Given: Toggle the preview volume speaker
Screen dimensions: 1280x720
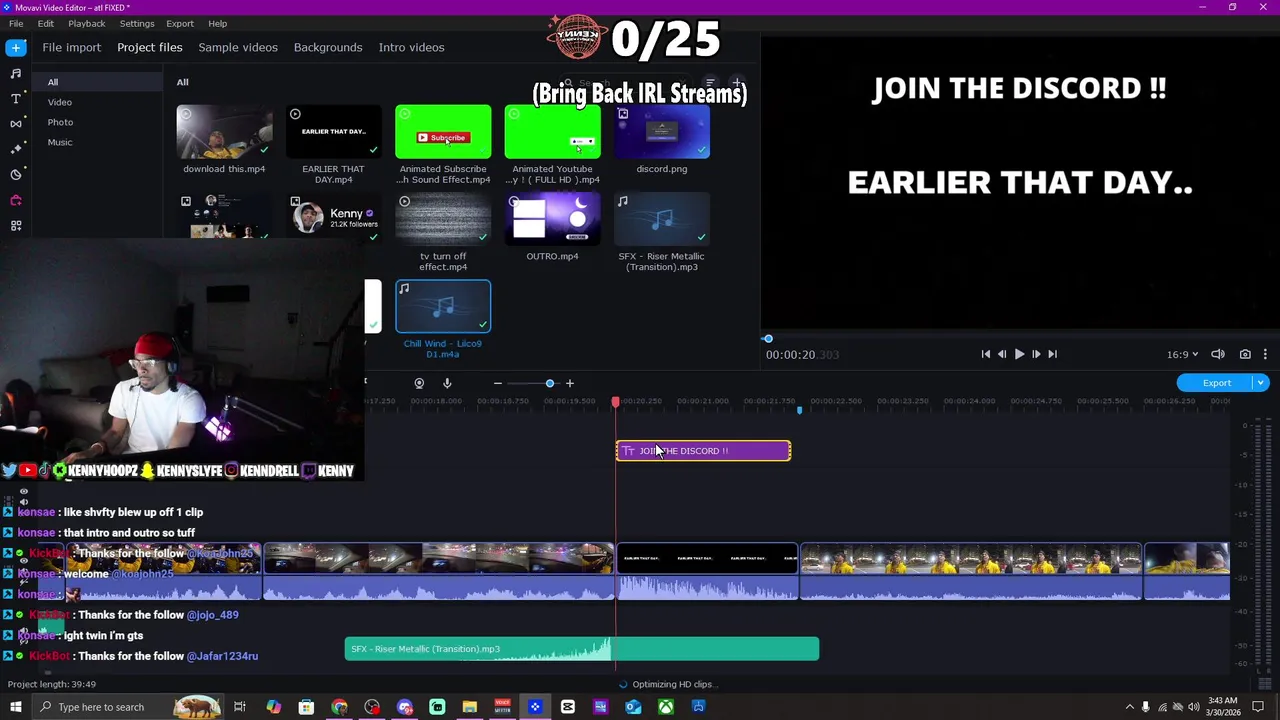Looking at the screenshot, I should pos(1218,354).
